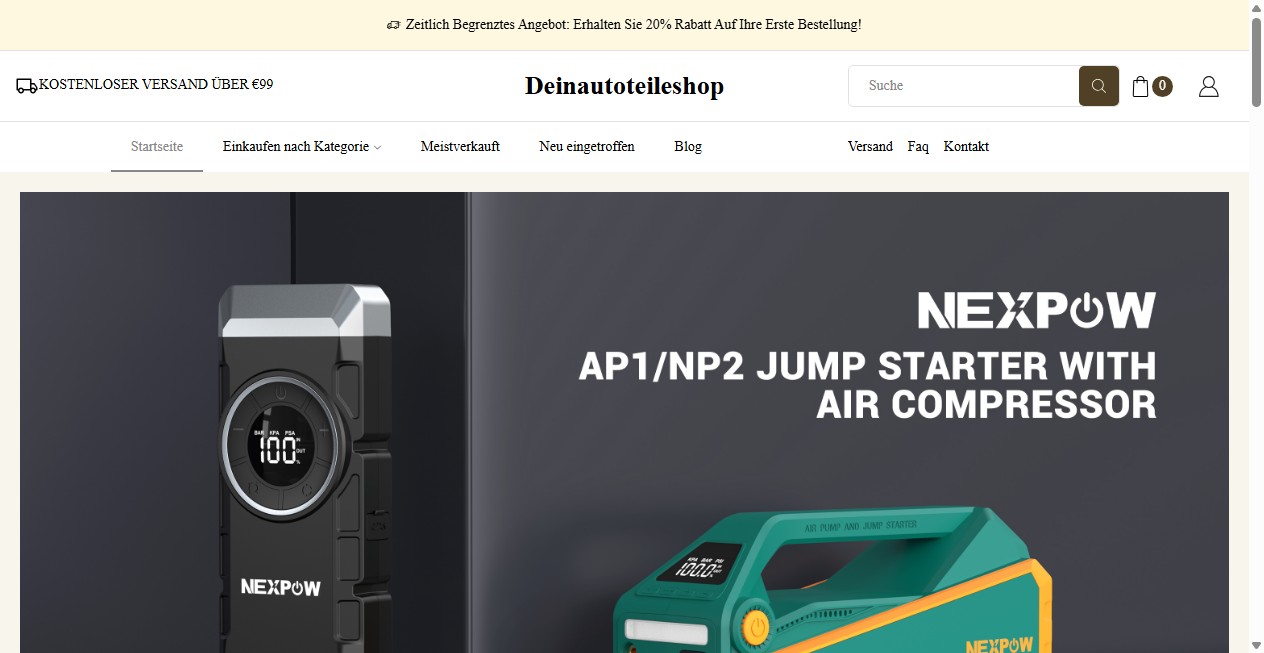
Task: Click the KOSTENLOSER VERSAND ÜBER €99 text
Action: click(x=156, y=84)
